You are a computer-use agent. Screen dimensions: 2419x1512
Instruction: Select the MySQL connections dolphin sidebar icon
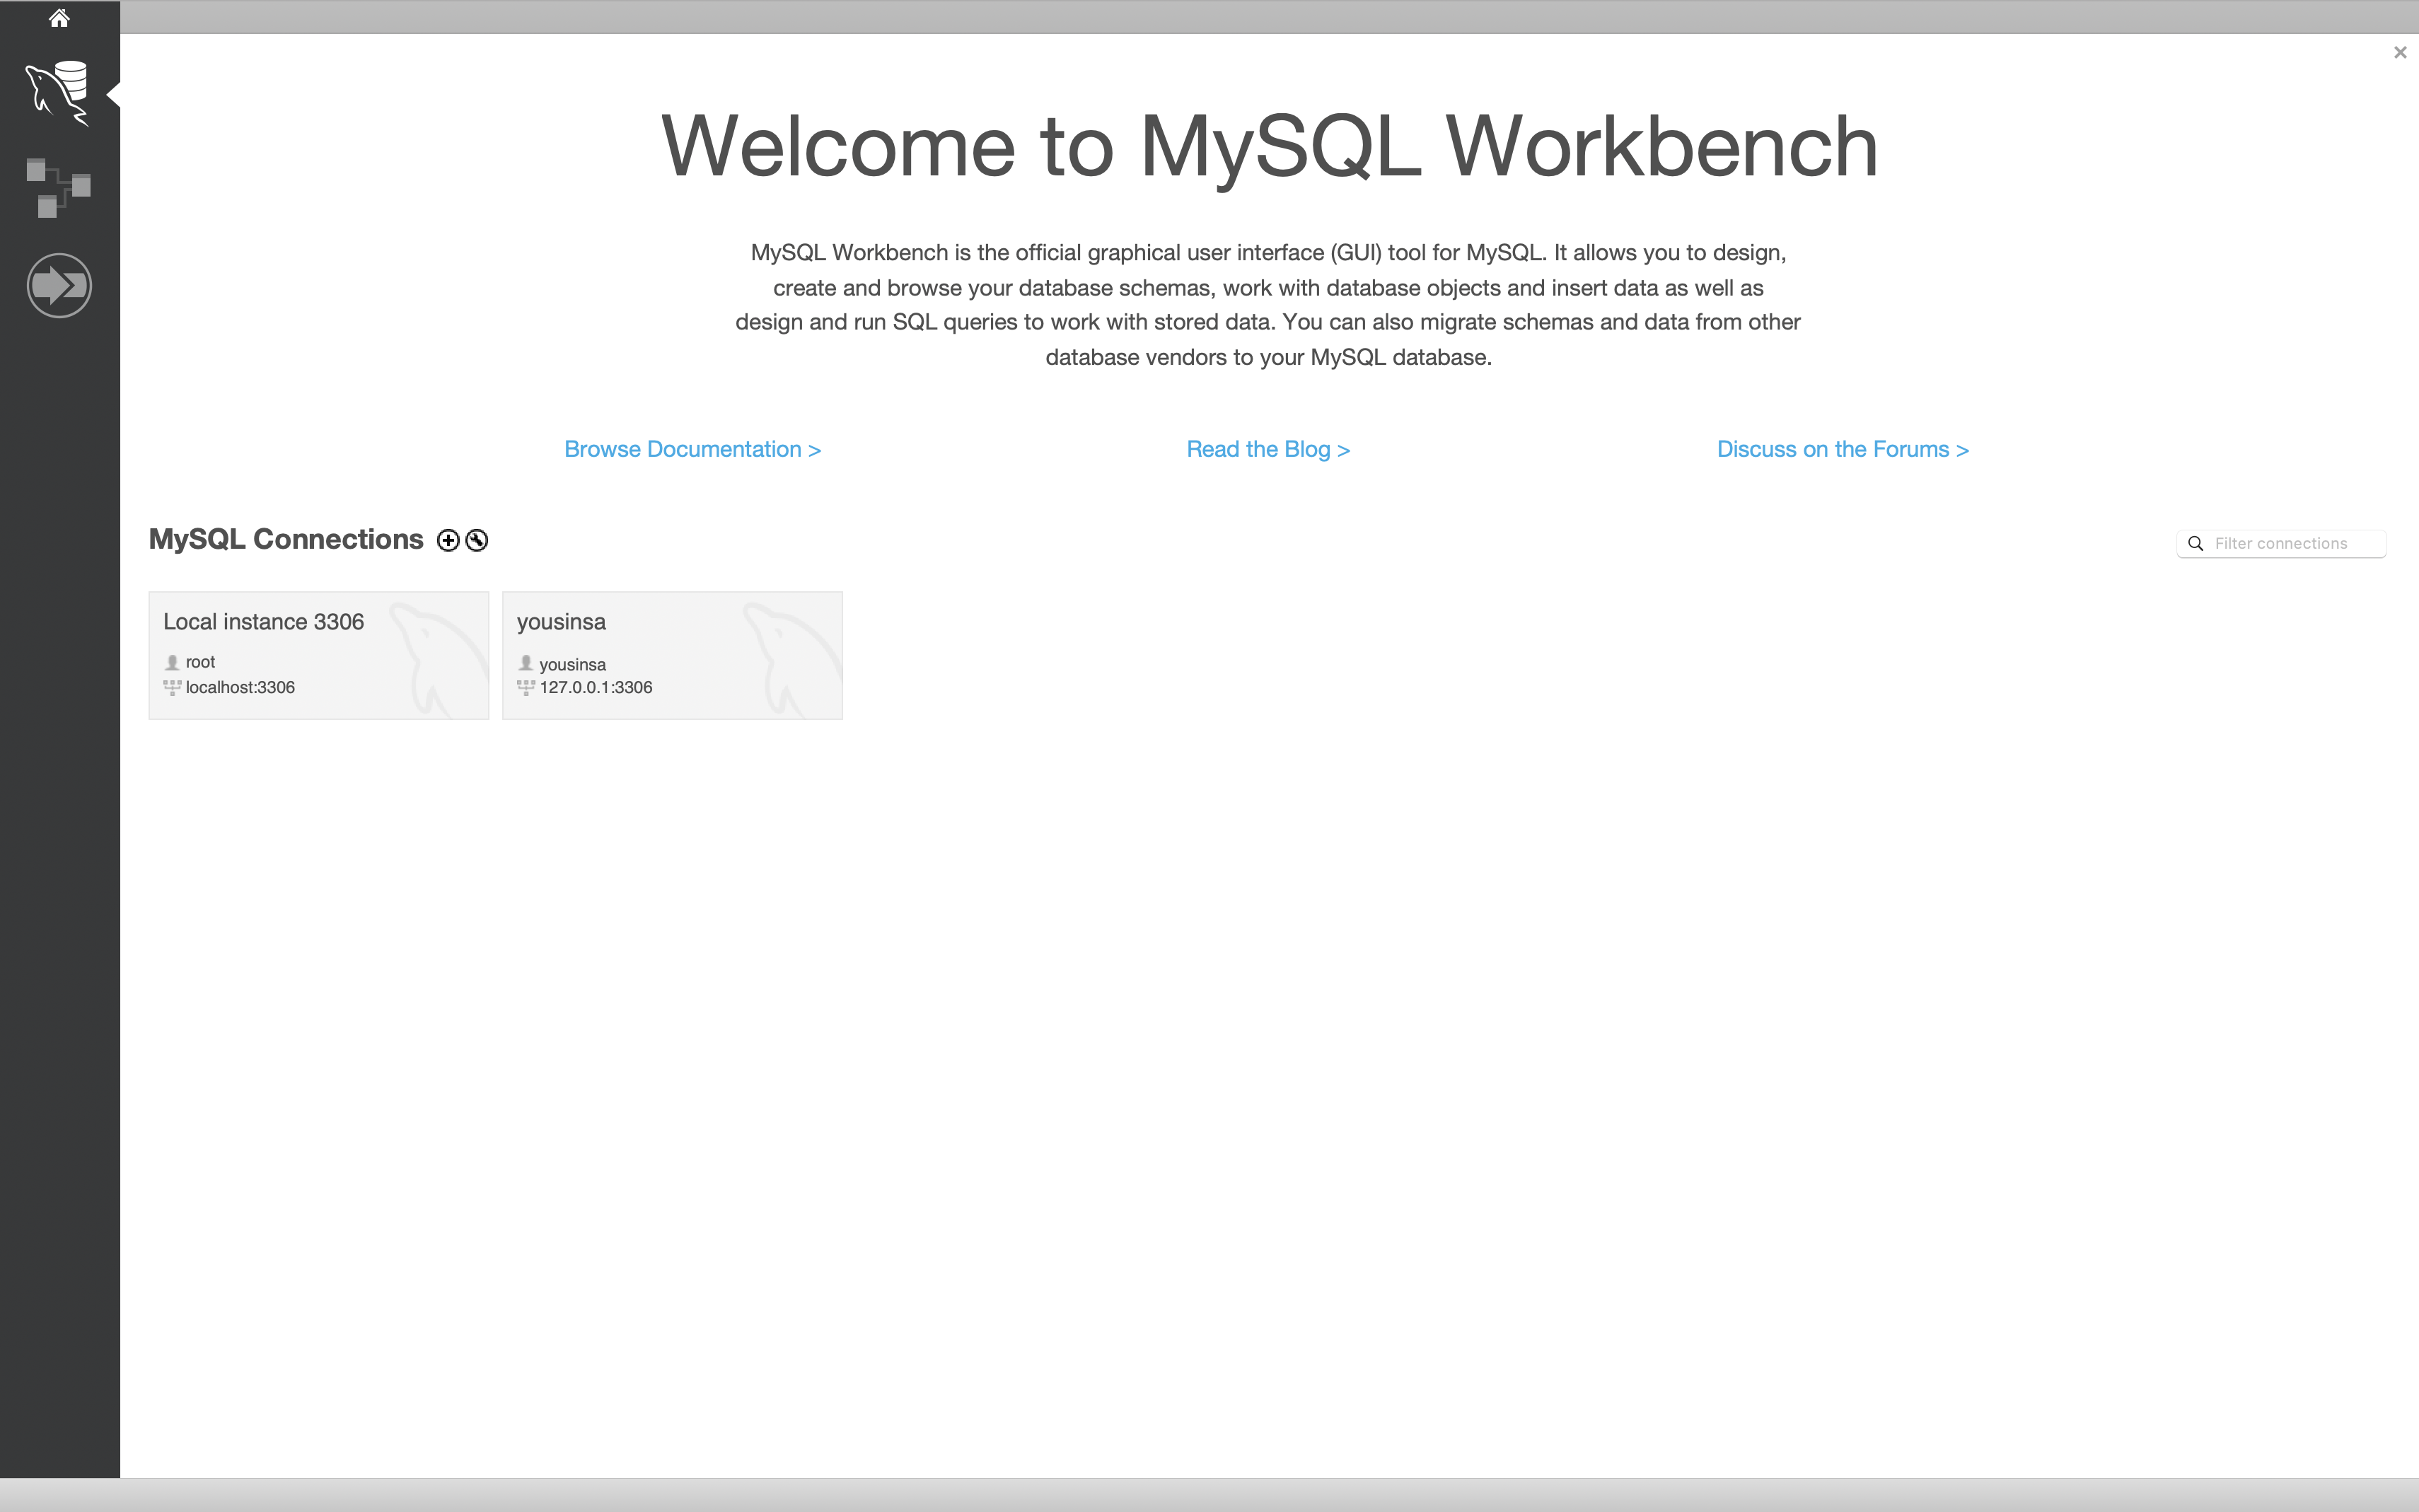[x=58, y=93]
